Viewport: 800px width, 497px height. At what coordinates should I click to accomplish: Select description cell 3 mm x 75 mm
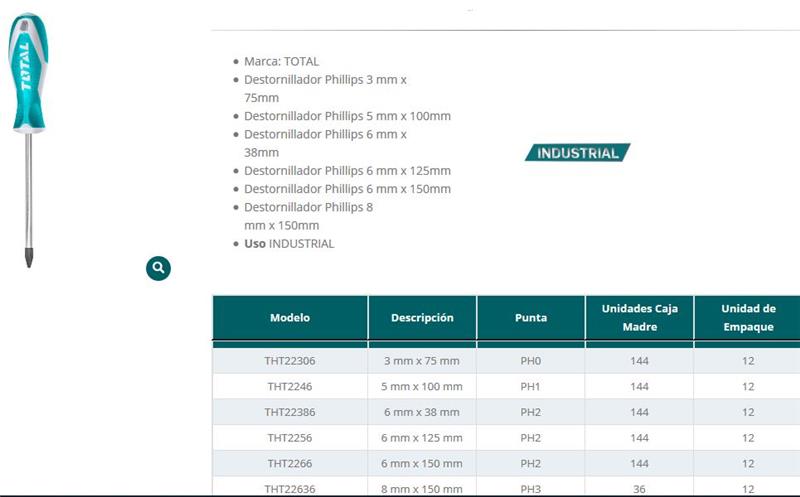pyautogui.click(x=422, y=361)
